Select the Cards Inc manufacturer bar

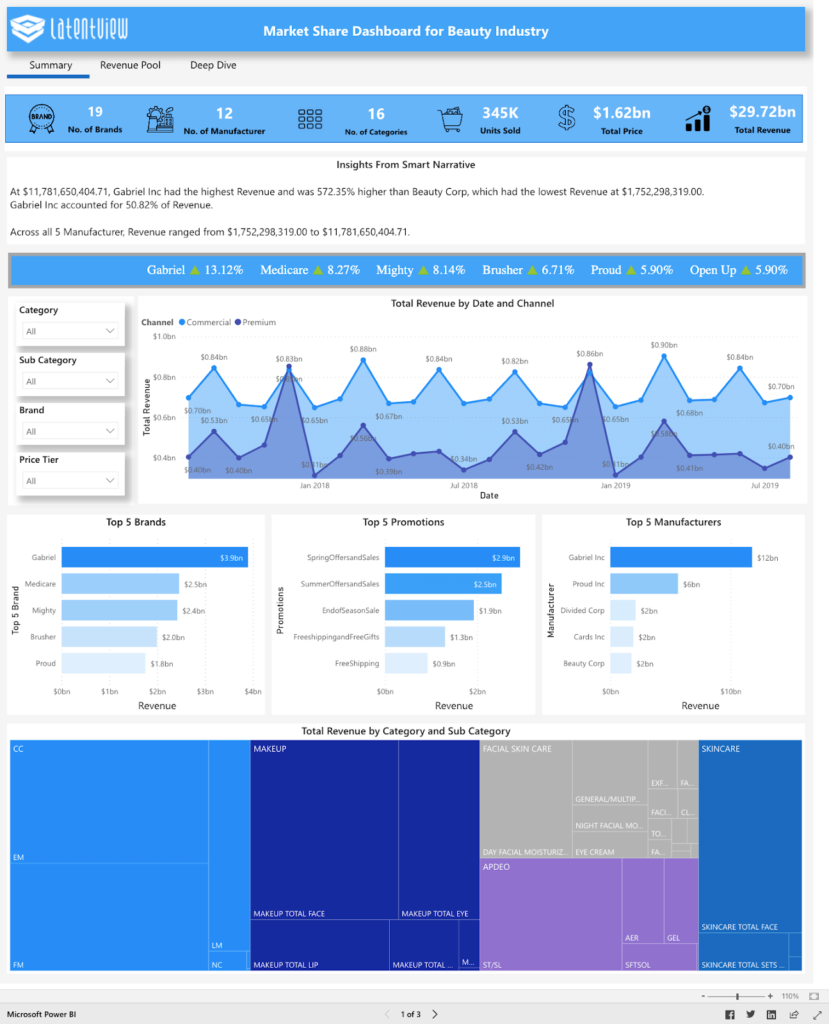click(x=622, y=637)
